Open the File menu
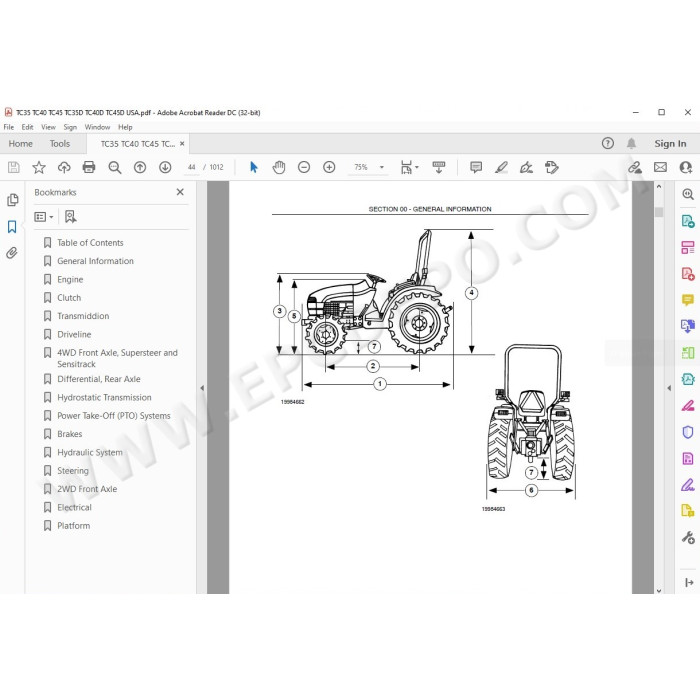This screenshot has height=700, width=700. (8, 127)
